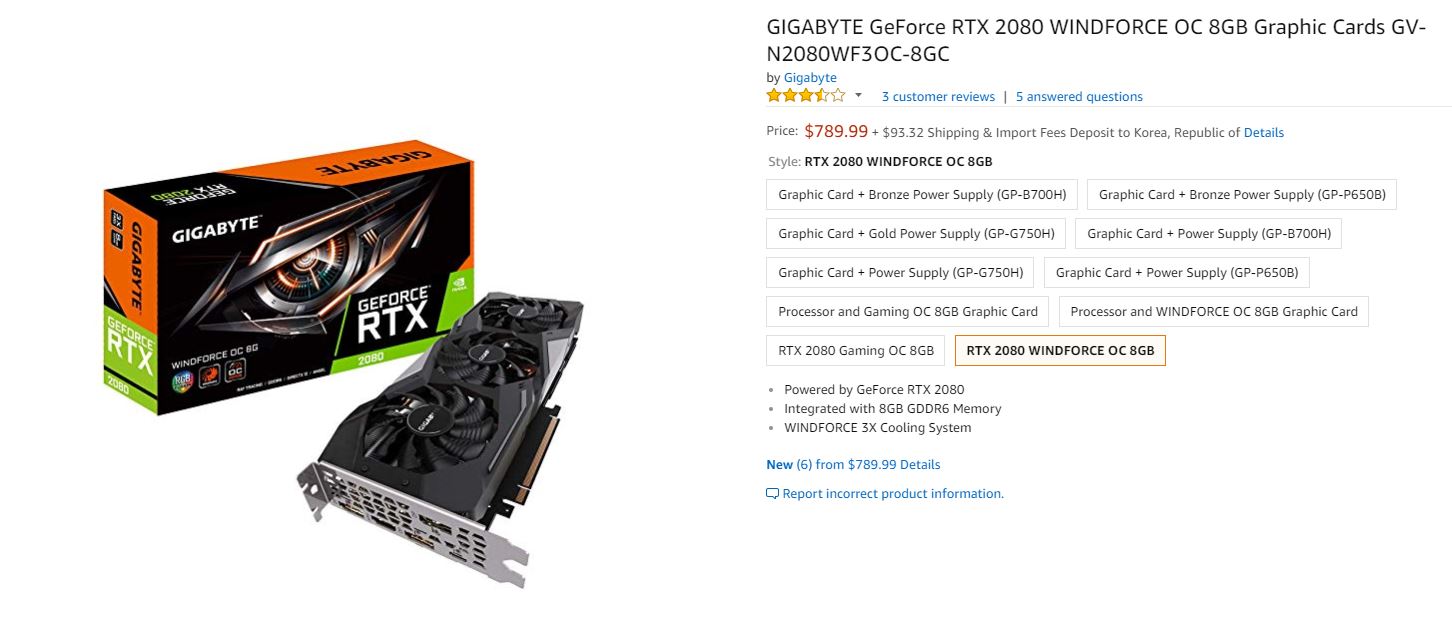
Task: Open the shipping fees Details link
Action: click(x=1264, y=132)
